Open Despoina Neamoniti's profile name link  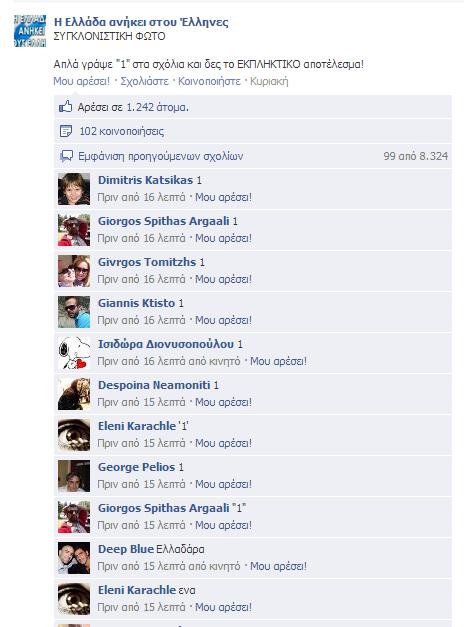point(154,385)
